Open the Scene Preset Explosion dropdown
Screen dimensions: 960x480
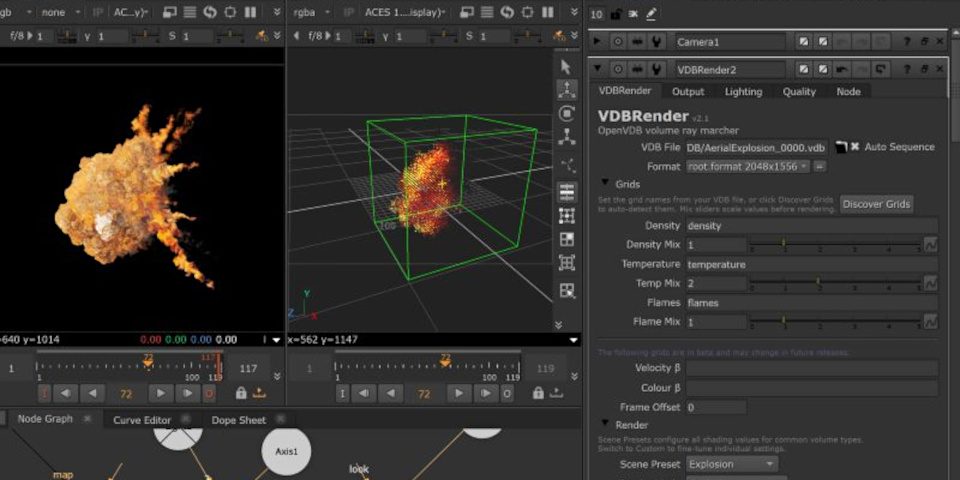[731, 464]
